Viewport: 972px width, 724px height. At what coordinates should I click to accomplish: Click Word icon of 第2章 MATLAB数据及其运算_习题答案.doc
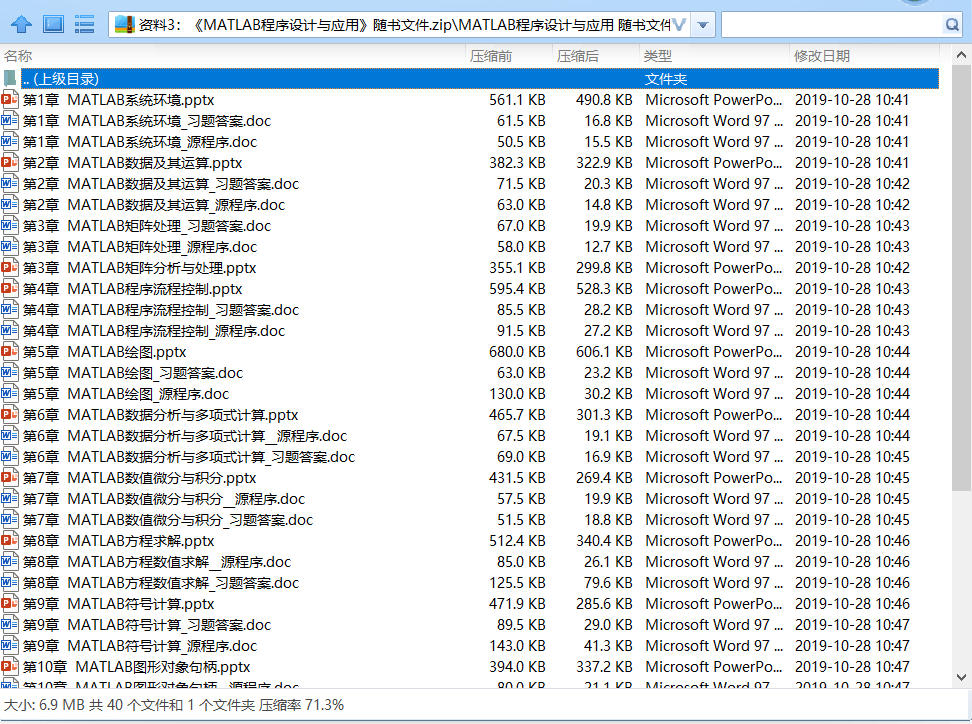(x=10, y=184)
